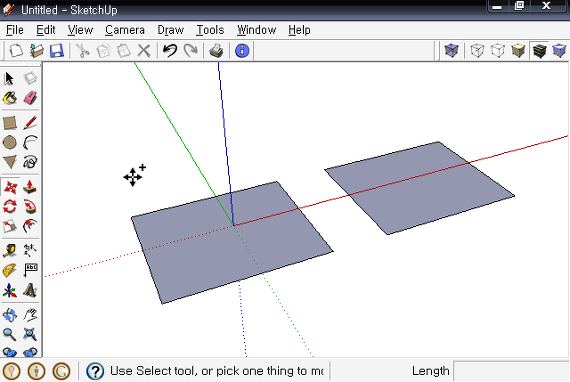Select the Arc tool
570x382 pixels.
point(30,142)
